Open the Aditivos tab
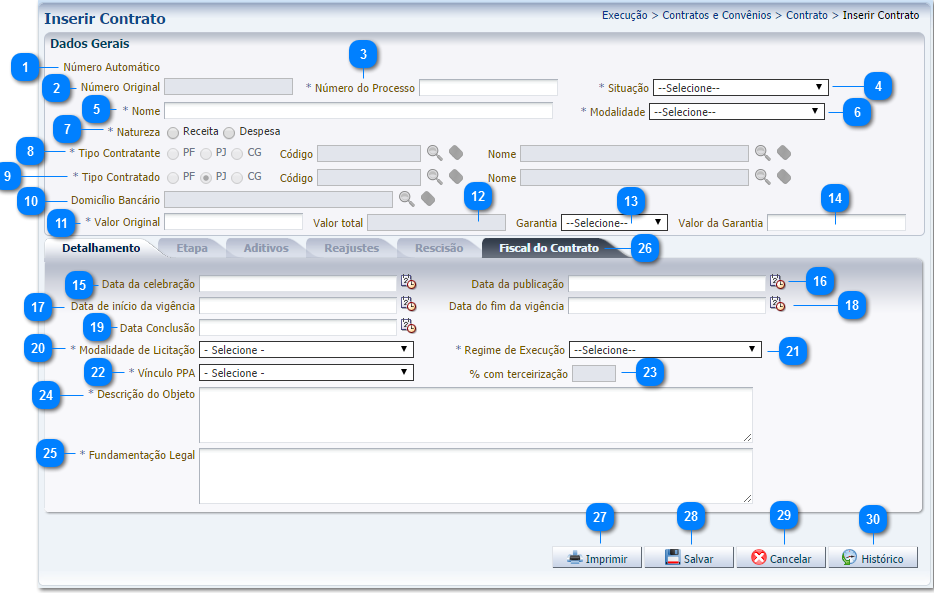This screenshot has height=593, width=934. click(266, 247)
